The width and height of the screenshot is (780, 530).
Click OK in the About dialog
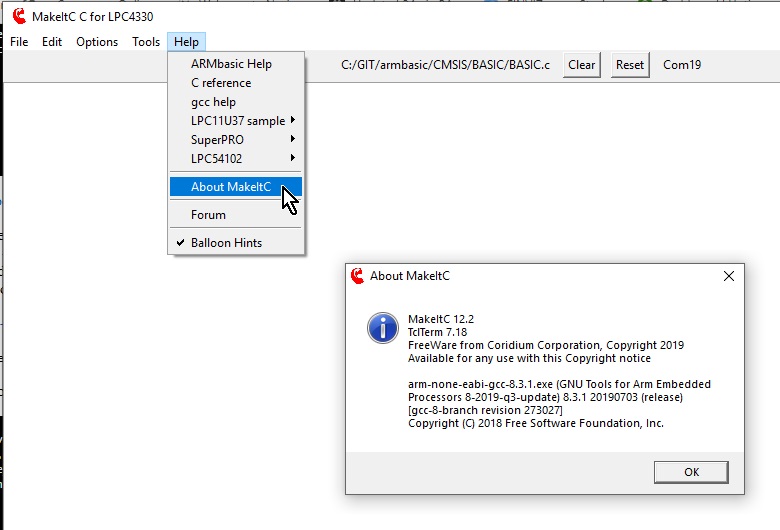[x=691, y=472]
